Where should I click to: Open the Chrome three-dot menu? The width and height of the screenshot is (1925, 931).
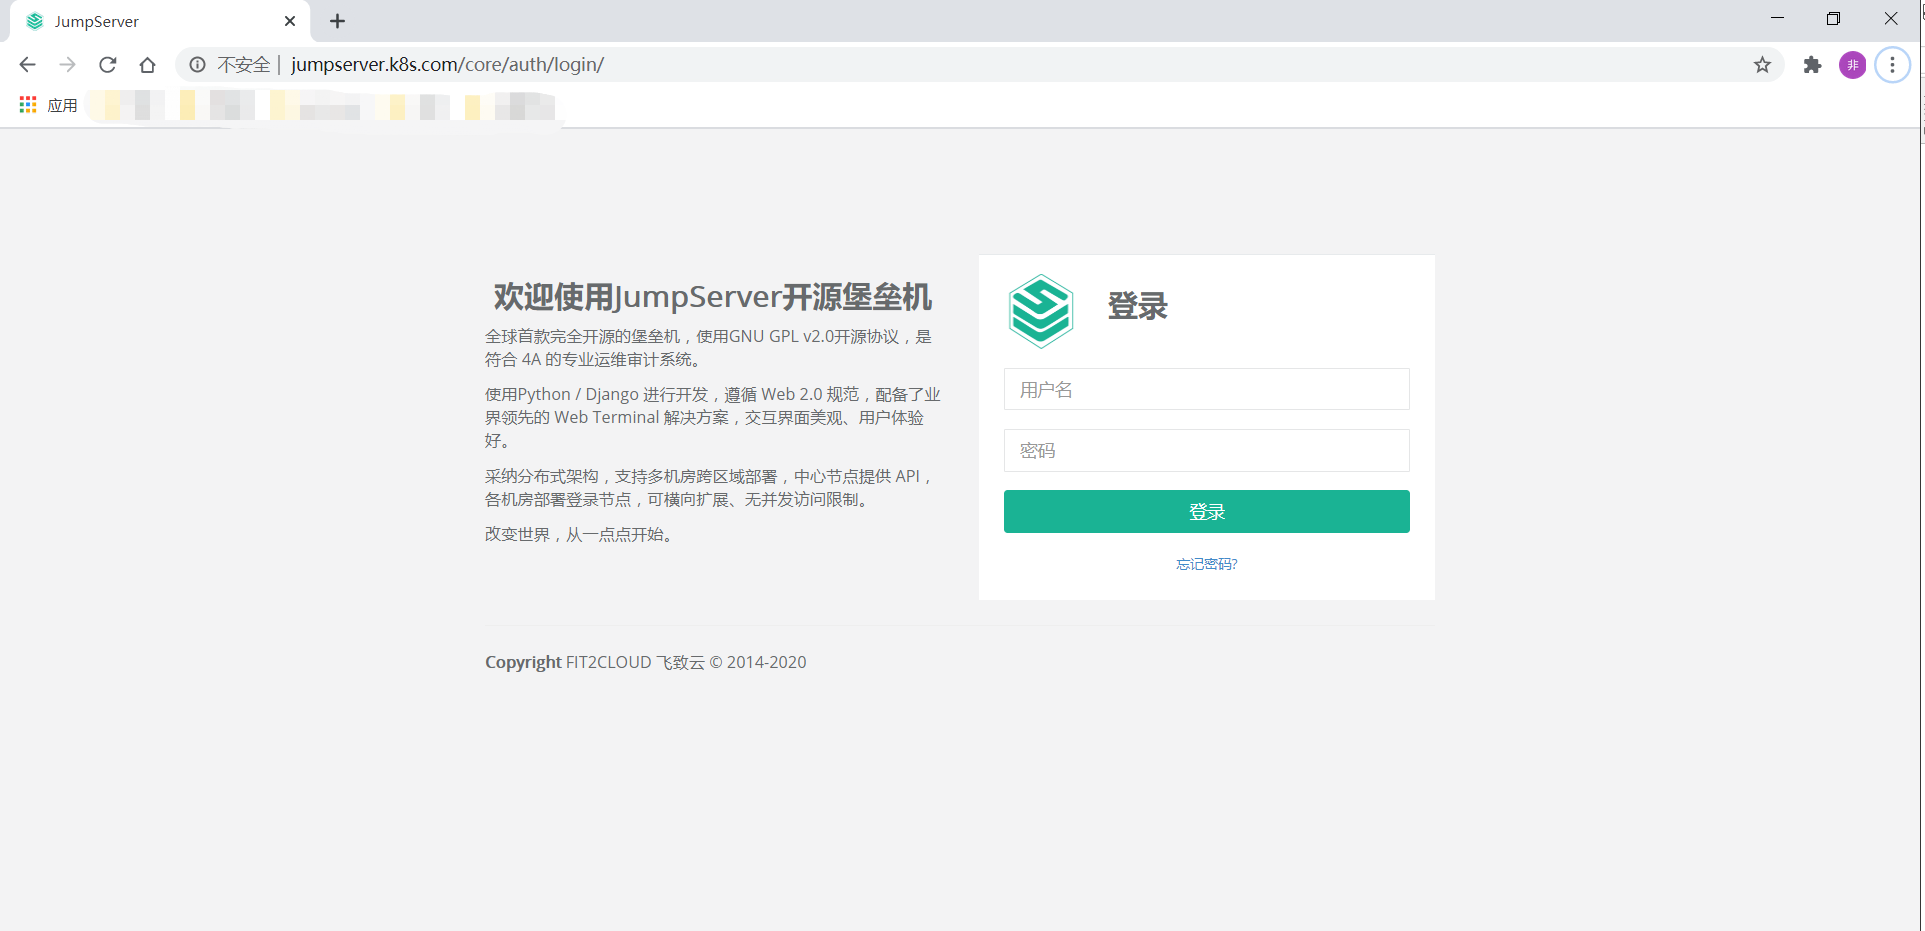pos(1892,65)
